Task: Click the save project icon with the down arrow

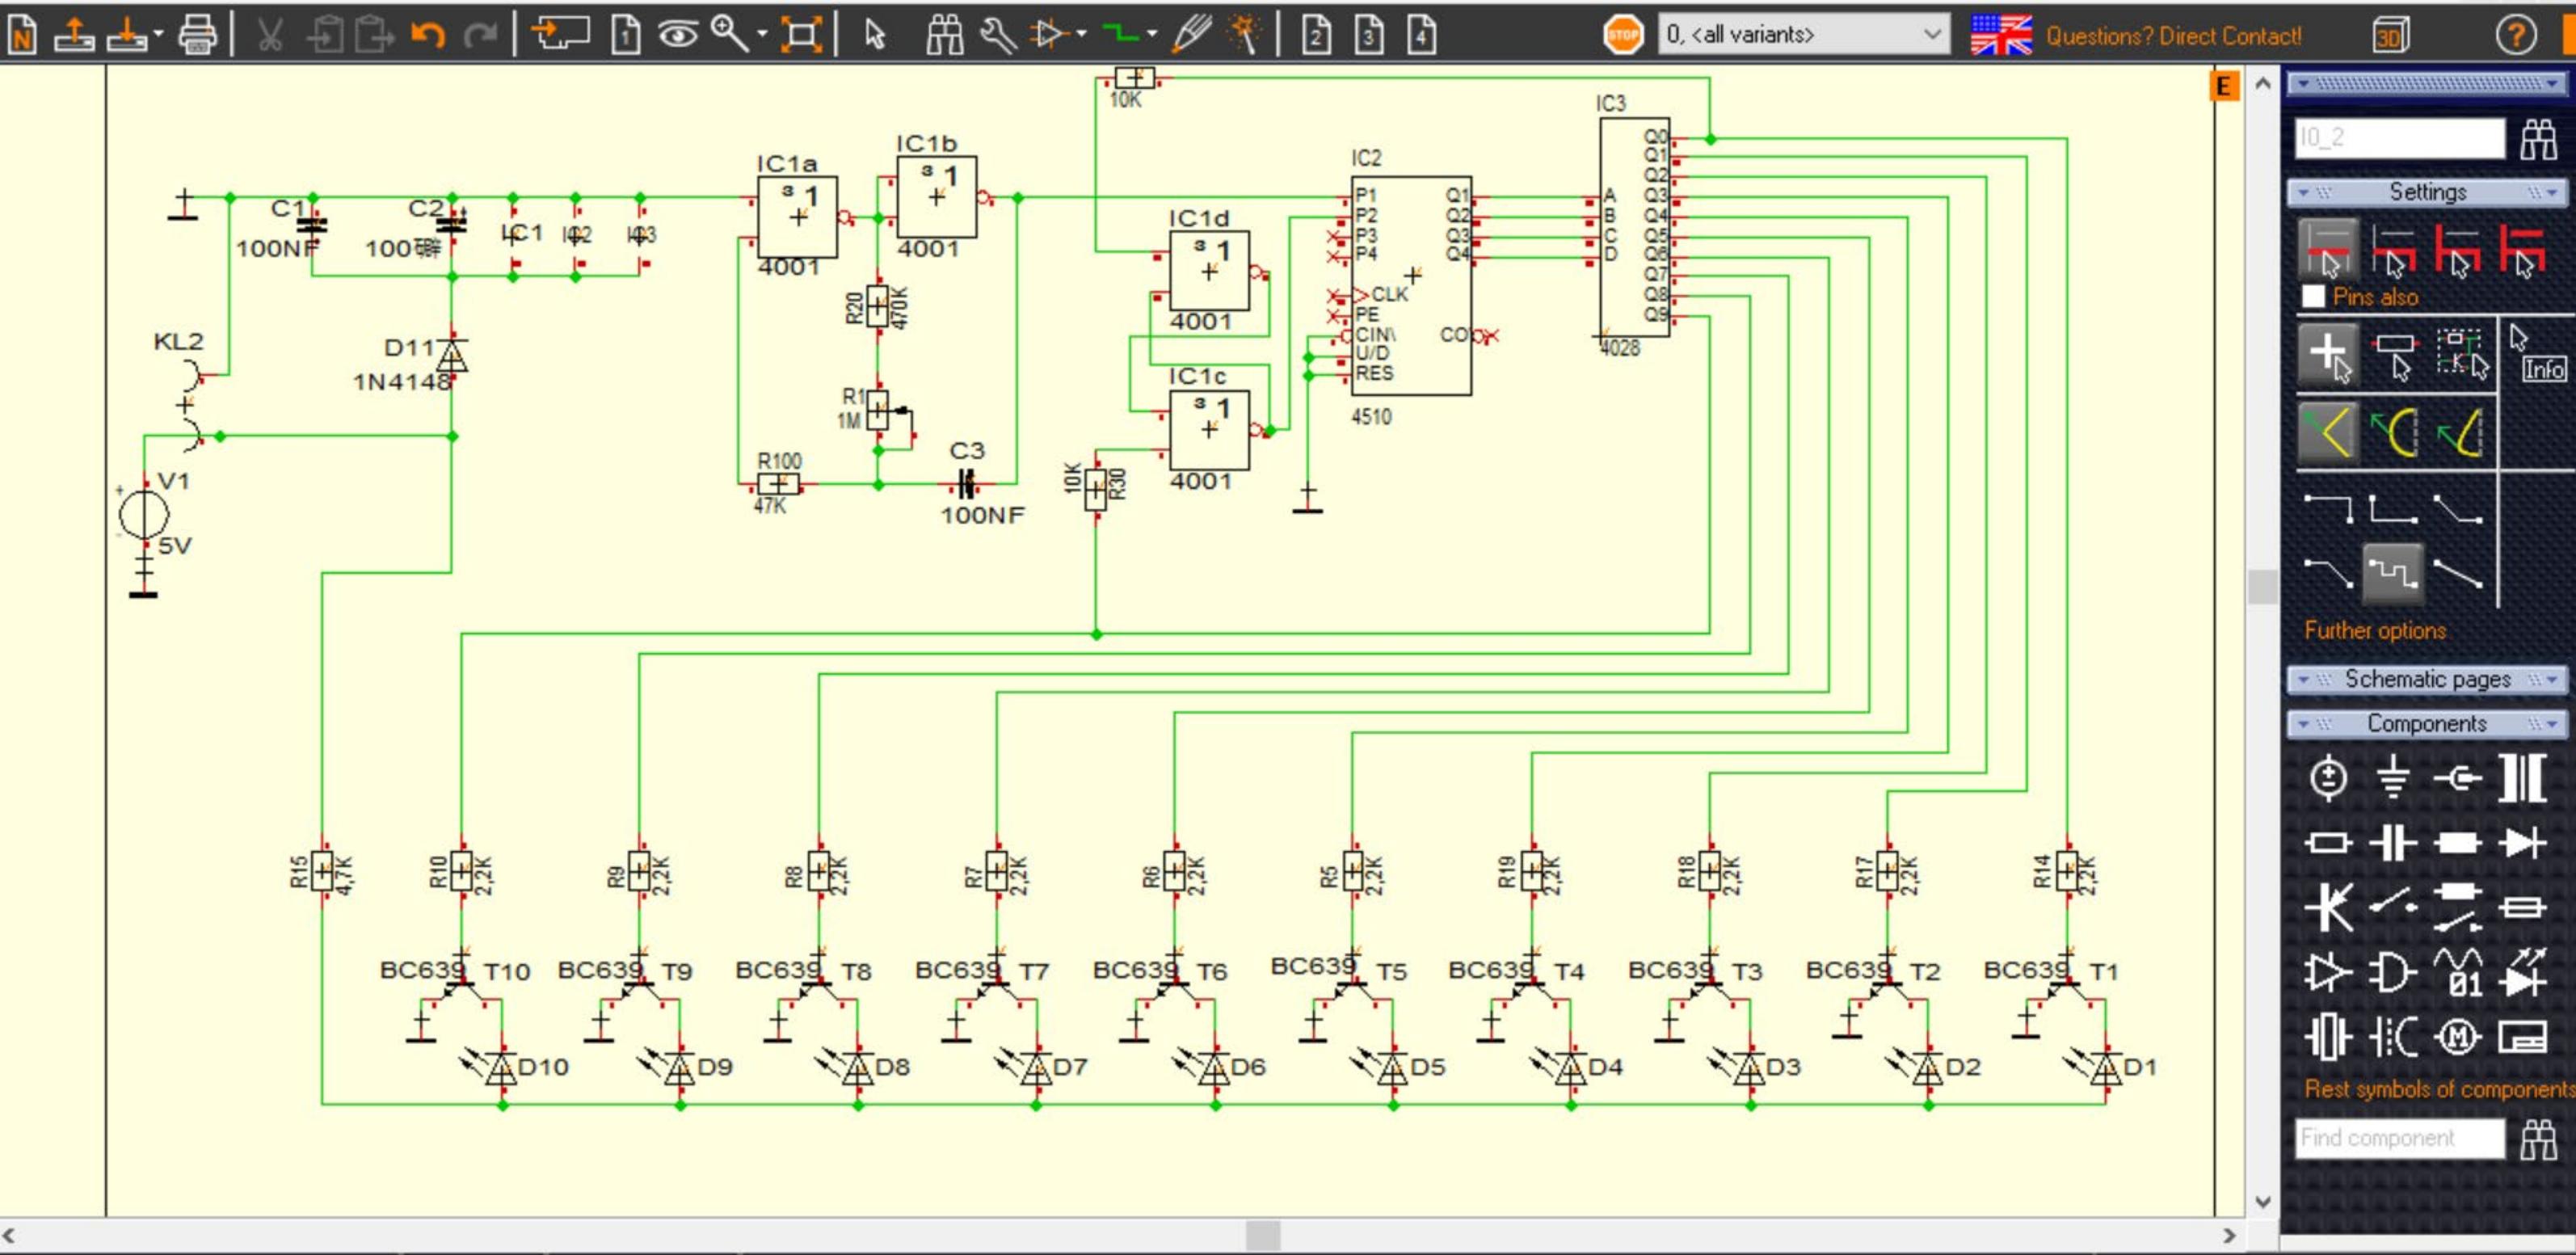Action: click(x=127, y=35)
